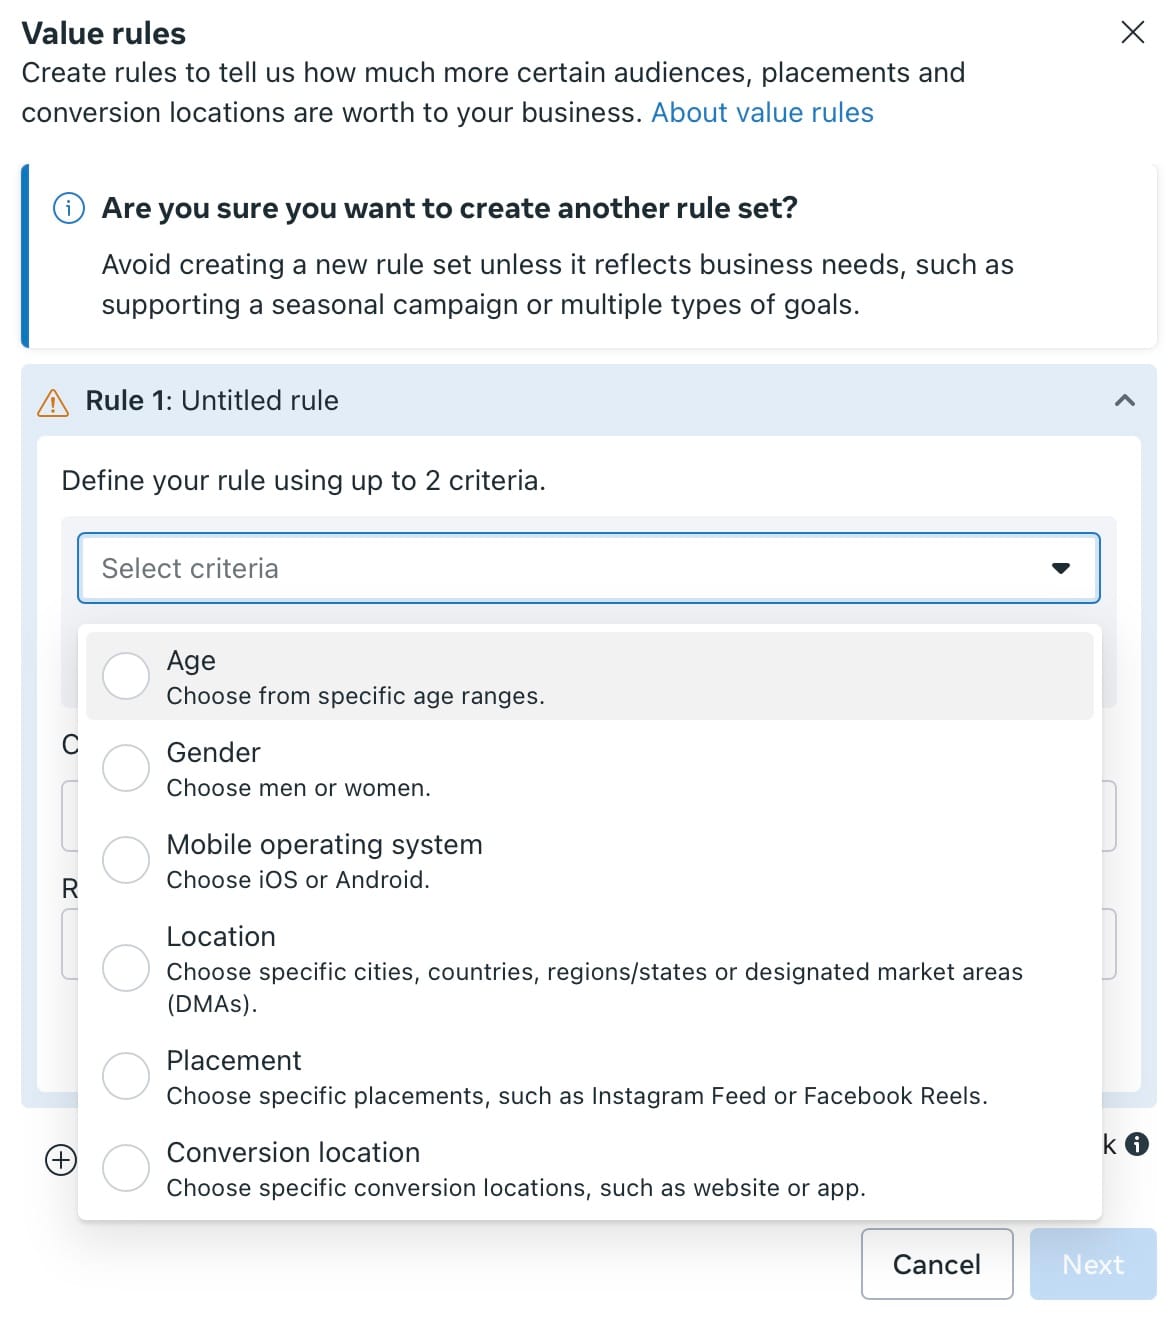Click the plus icon to add rule
The width and height of the screenshot is (1172, 1322).
tap(61, 1160)
